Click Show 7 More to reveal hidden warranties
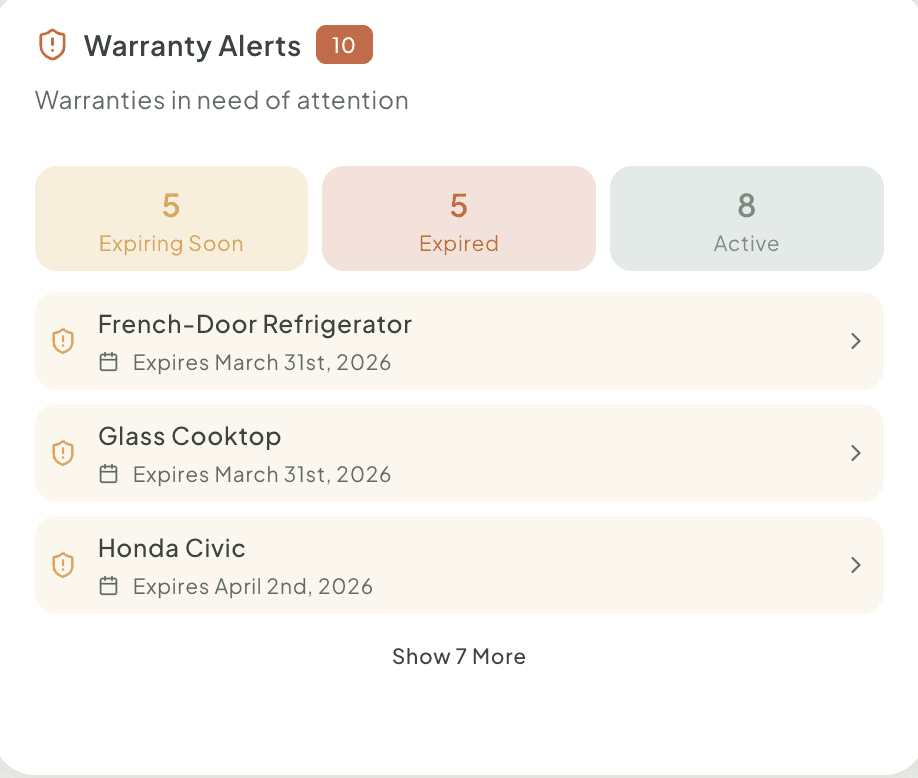 click(458, 656)
